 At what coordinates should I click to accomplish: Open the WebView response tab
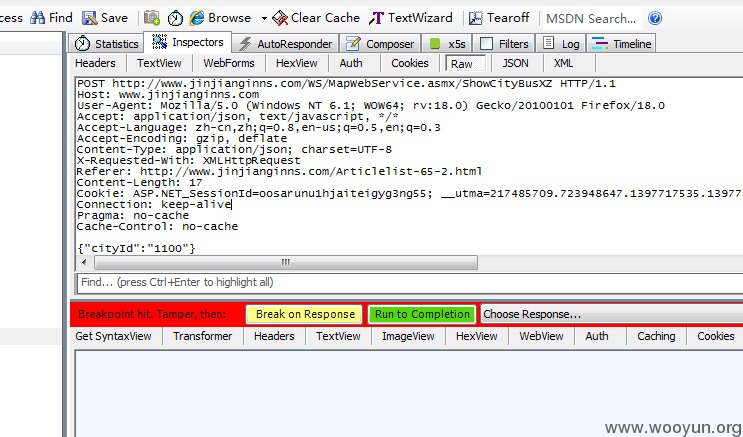pos(541,336)
